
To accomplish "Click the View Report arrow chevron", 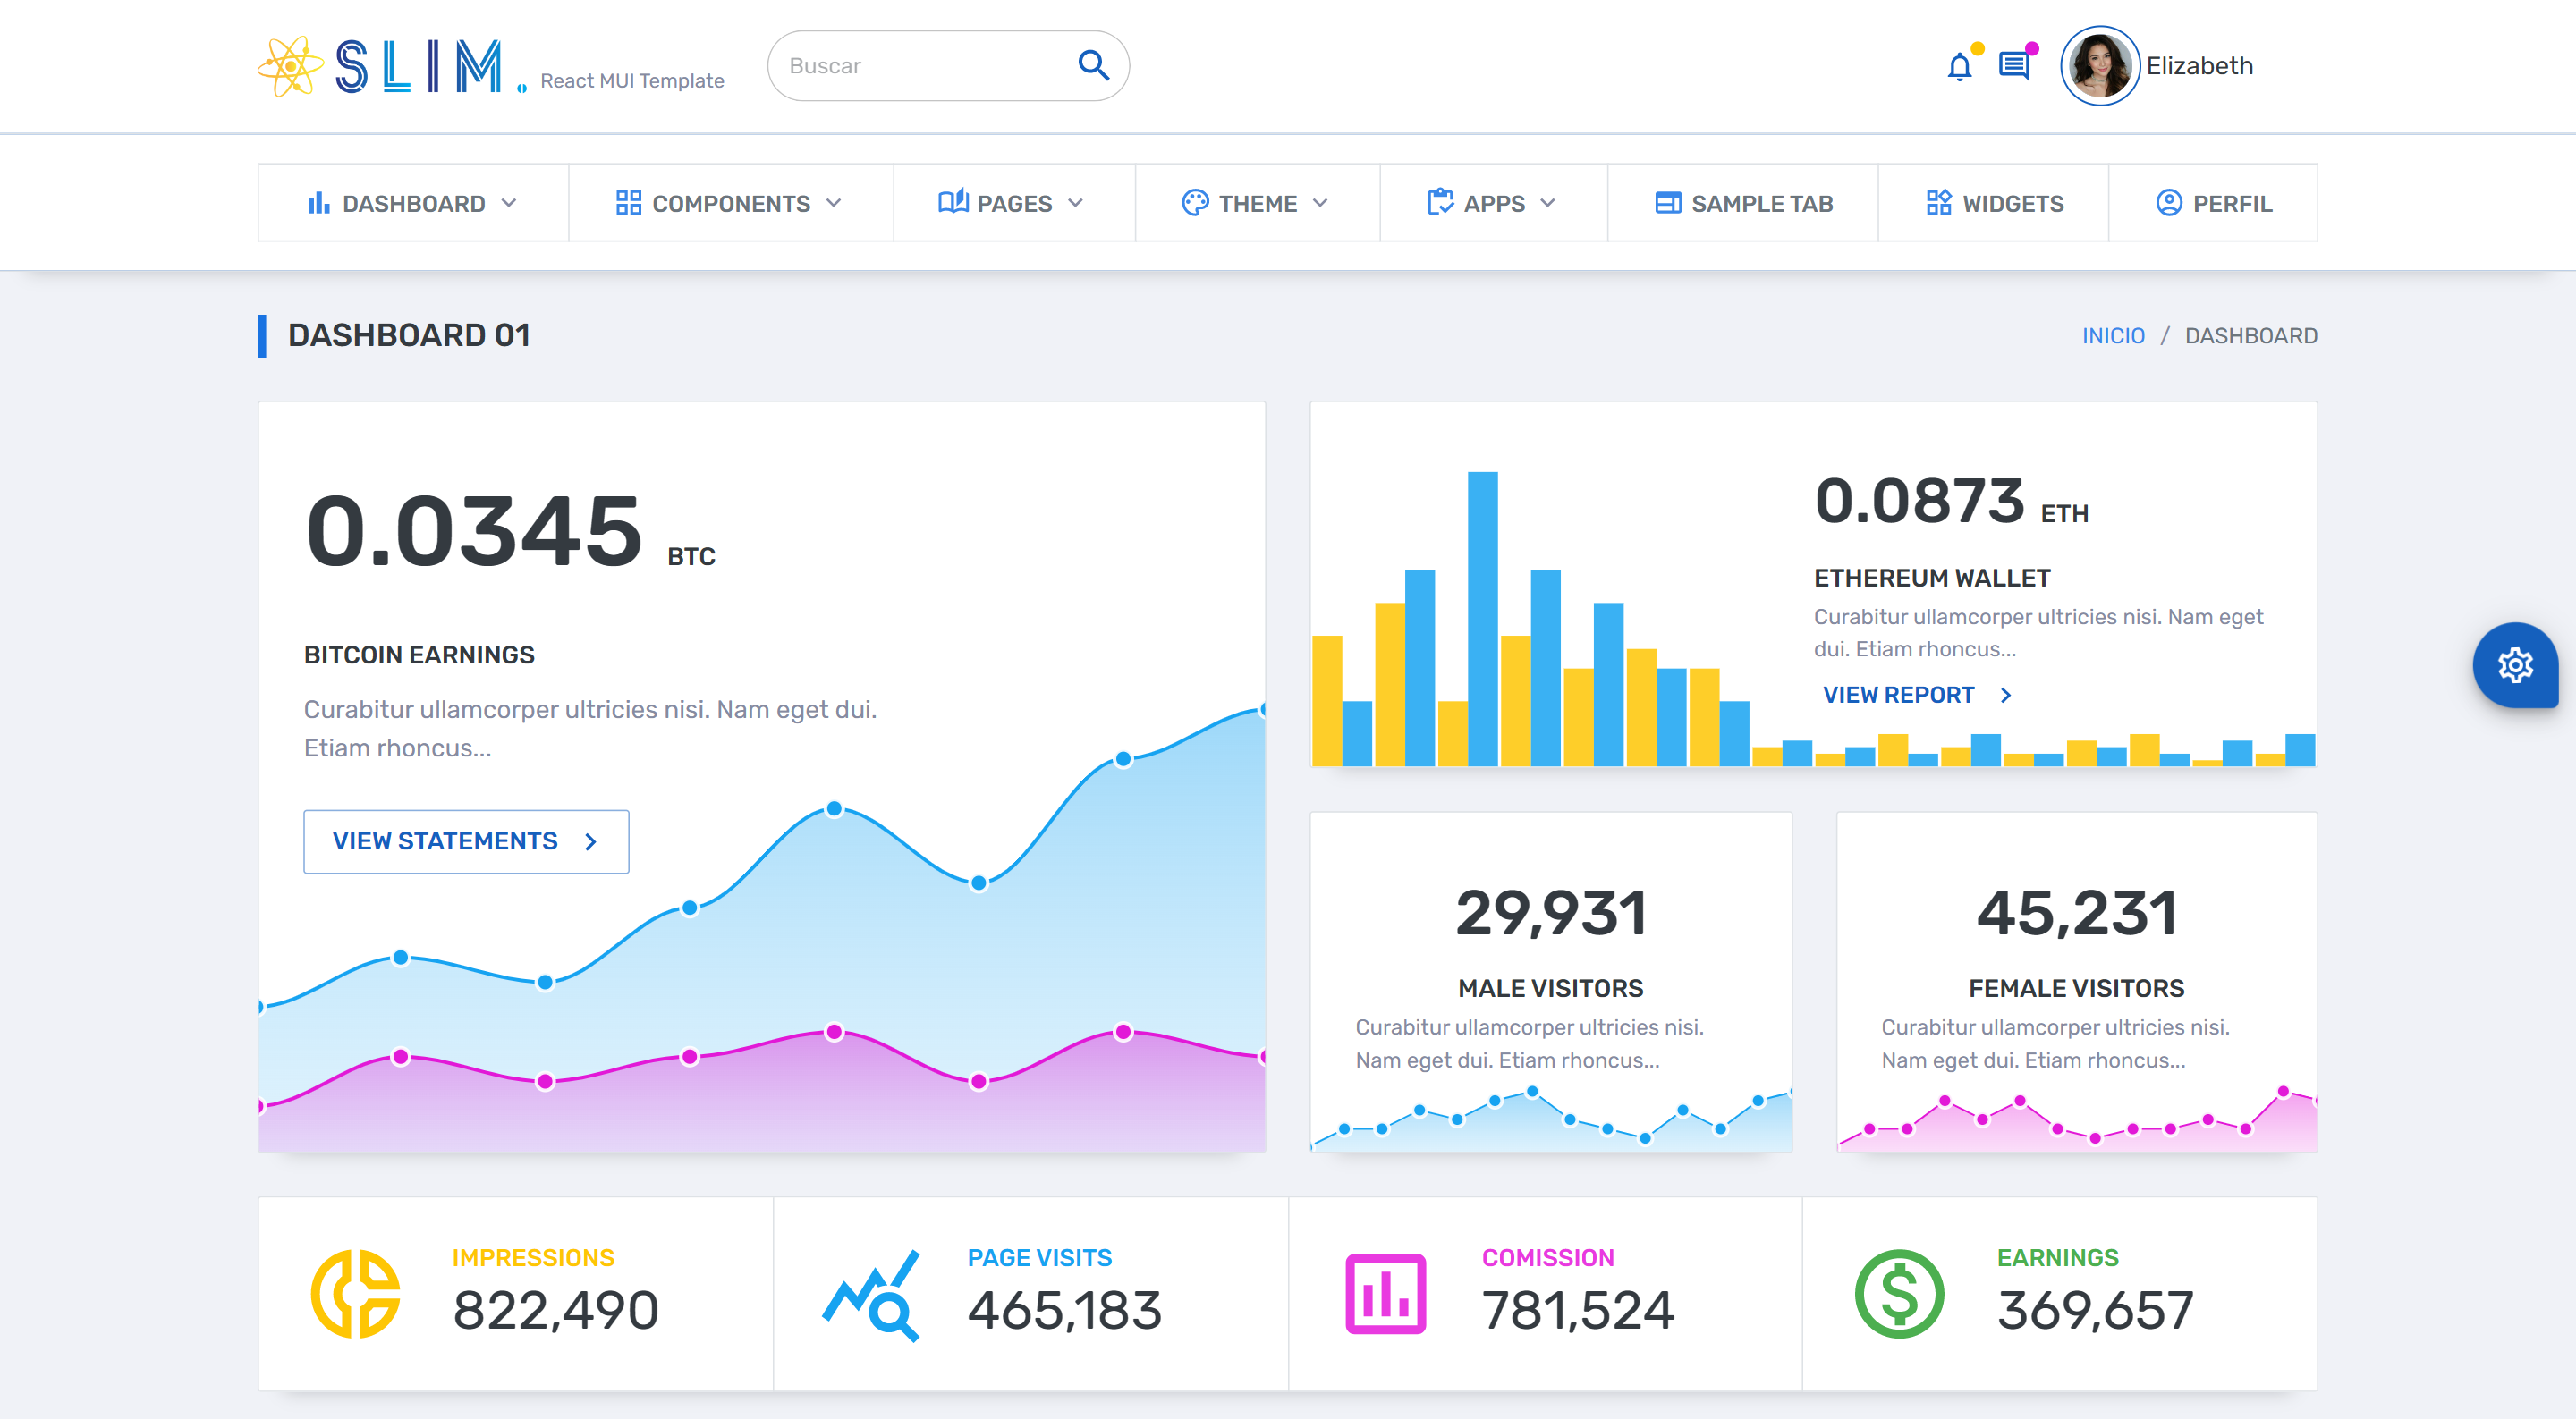I will click(2006, 695).
